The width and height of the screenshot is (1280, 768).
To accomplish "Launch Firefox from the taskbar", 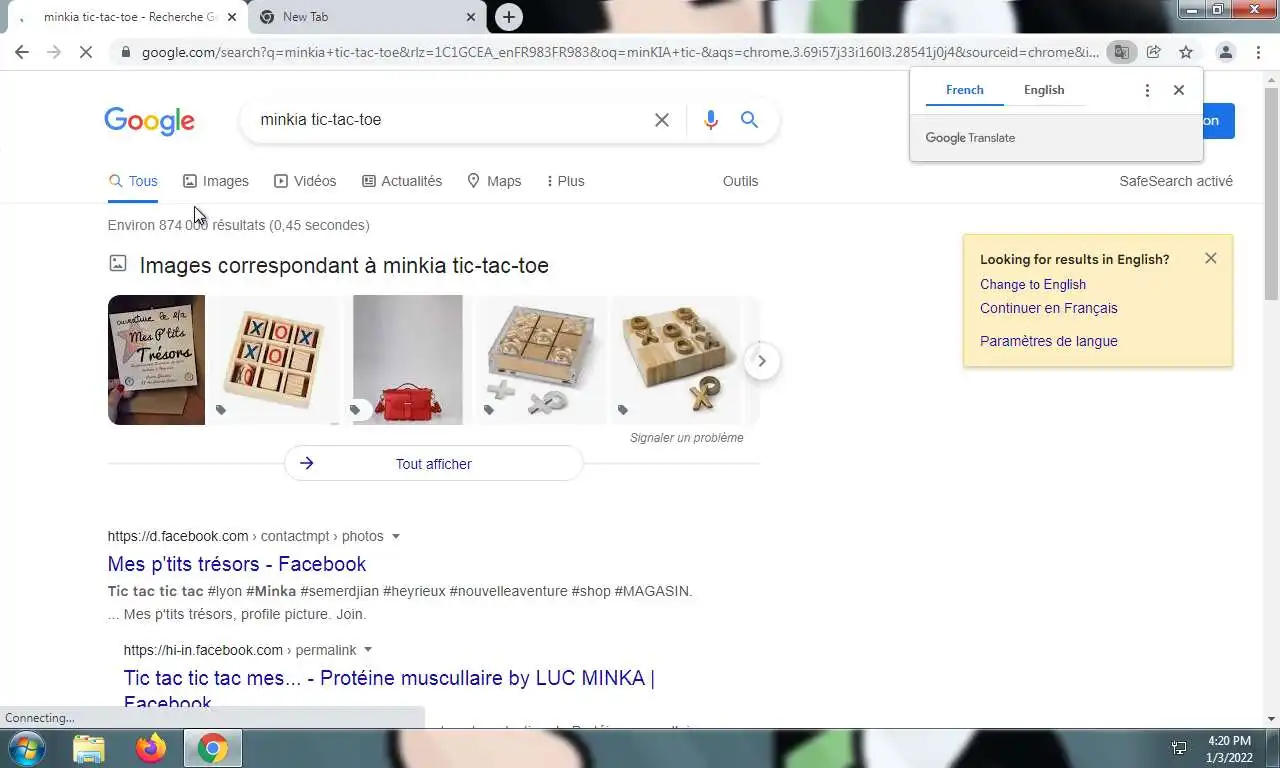I will 151,749.
